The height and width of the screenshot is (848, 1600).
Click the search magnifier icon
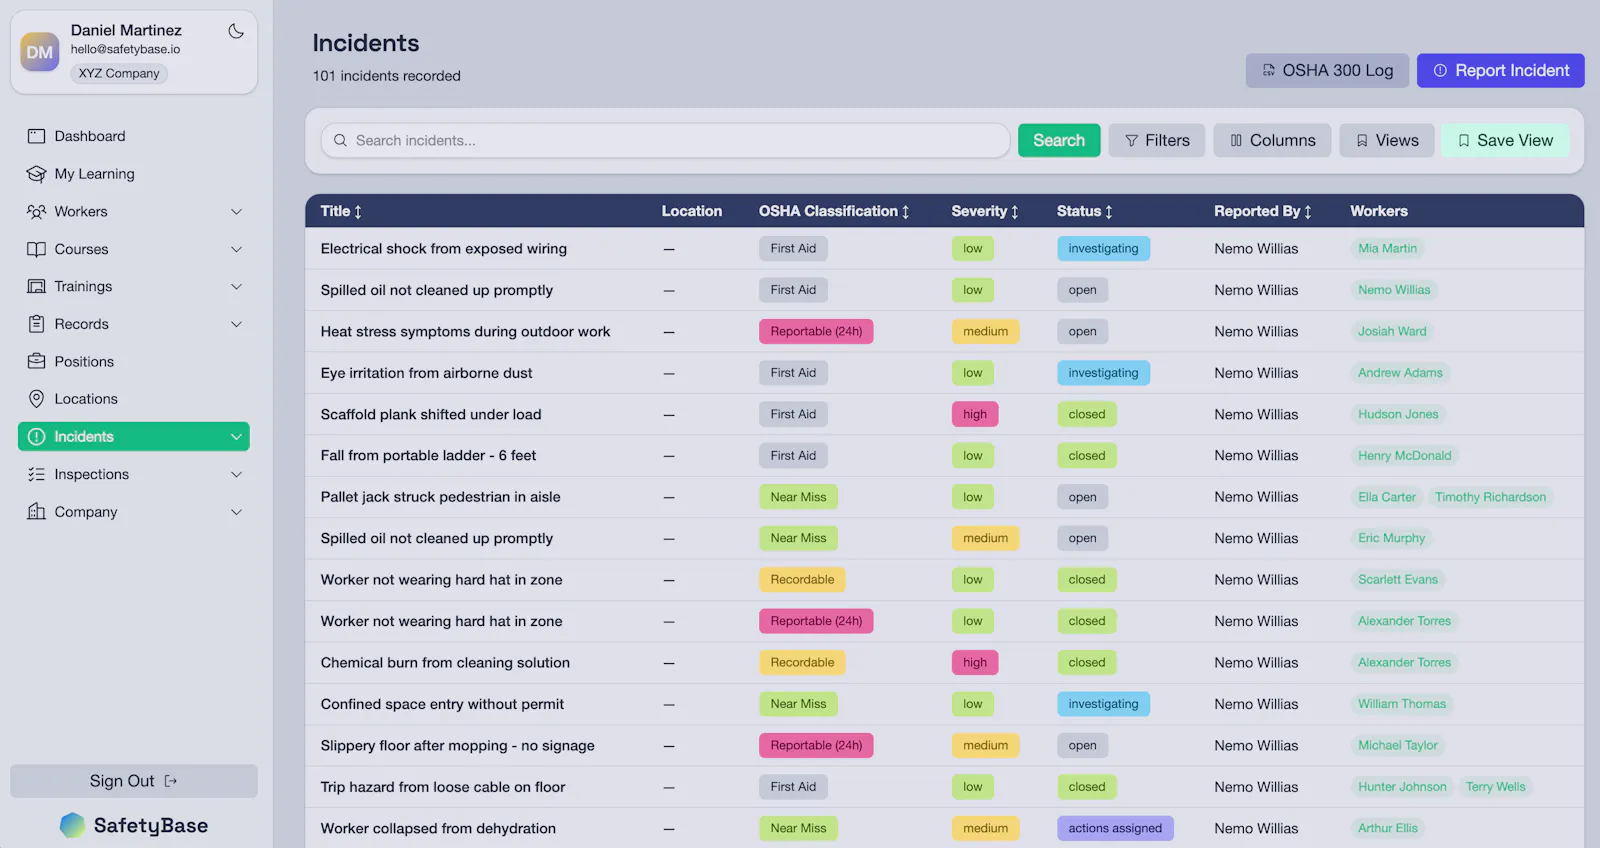[340, 140]
